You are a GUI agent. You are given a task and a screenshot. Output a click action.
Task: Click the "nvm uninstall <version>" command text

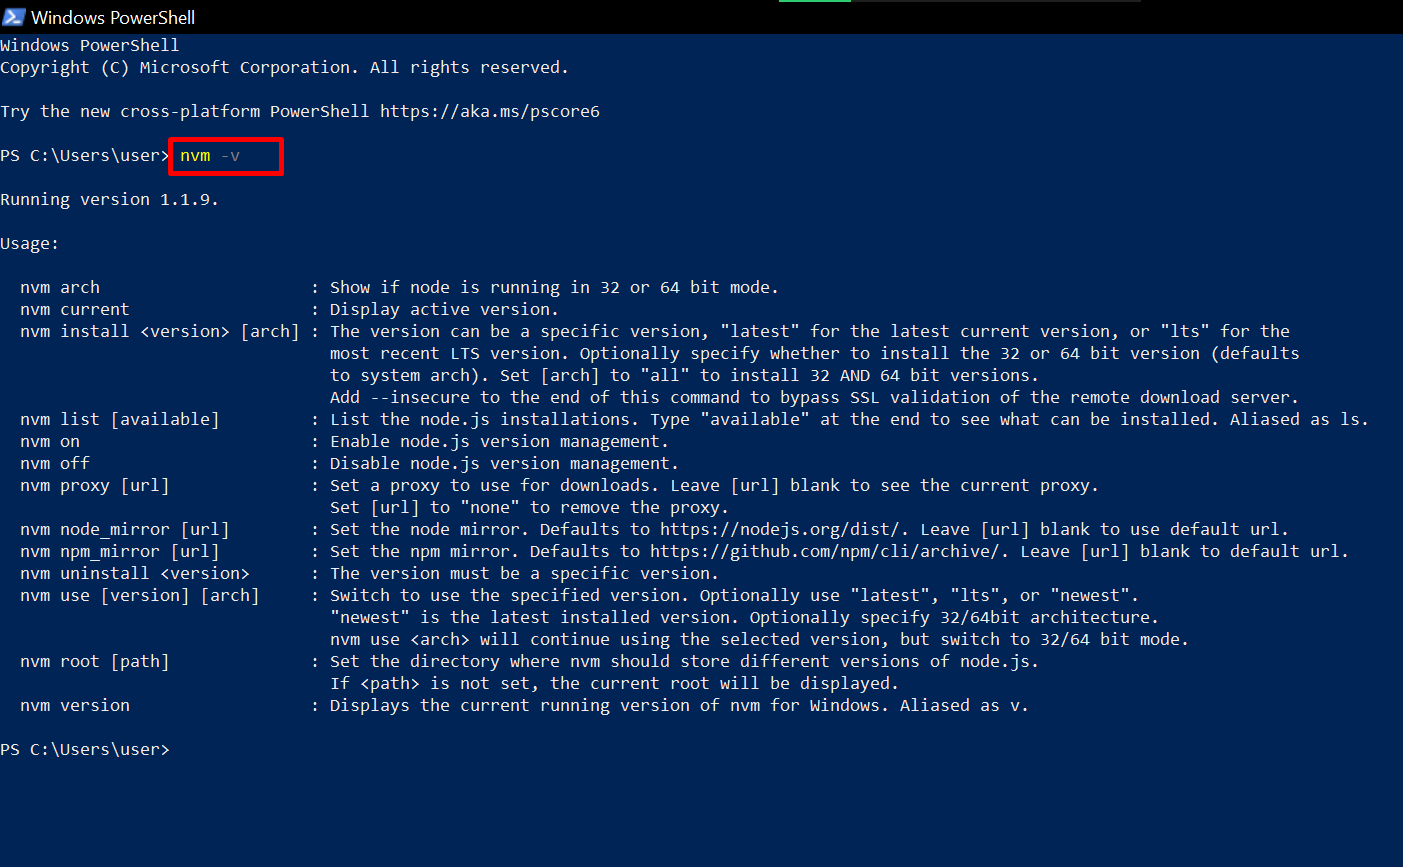pos(135,573)
